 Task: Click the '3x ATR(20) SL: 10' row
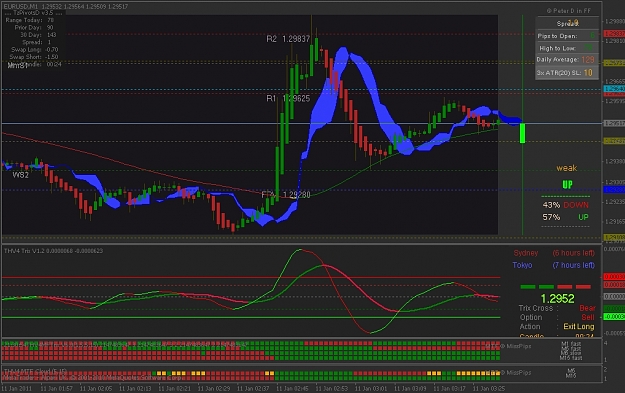[566, 73]
